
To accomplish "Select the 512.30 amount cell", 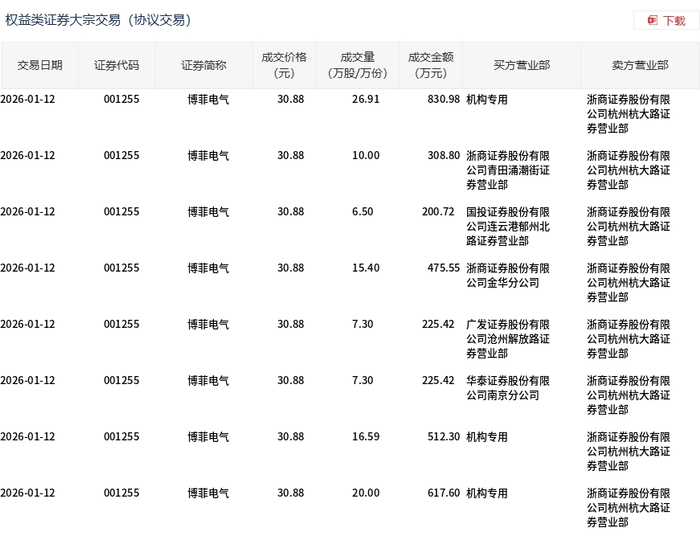I will (443, 436).
